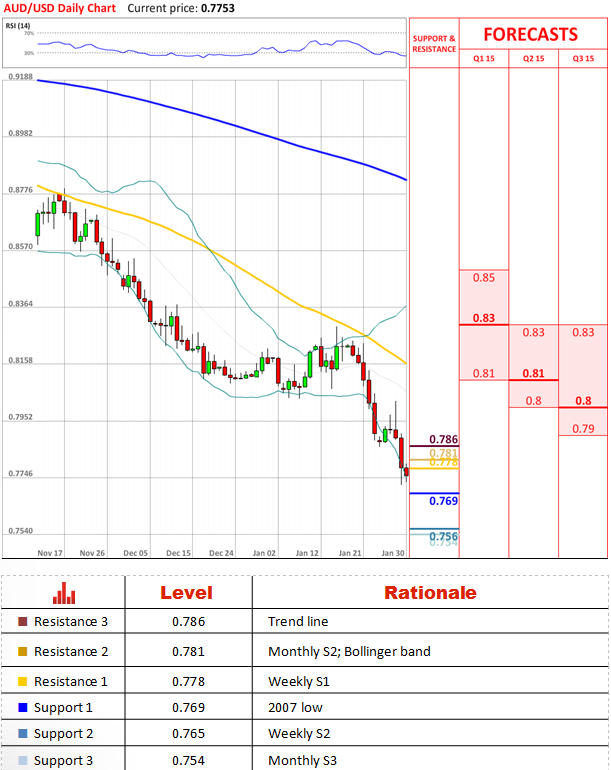Click the Dec 05 date axis label
This screenshot has width=611, height=770.
(136, 553)
